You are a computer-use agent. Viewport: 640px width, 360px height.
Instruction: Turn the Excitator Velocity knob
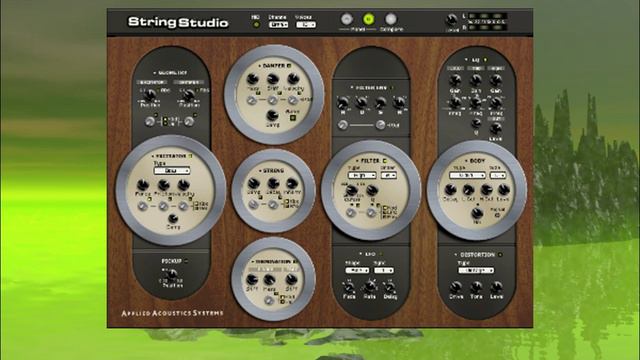184,185
